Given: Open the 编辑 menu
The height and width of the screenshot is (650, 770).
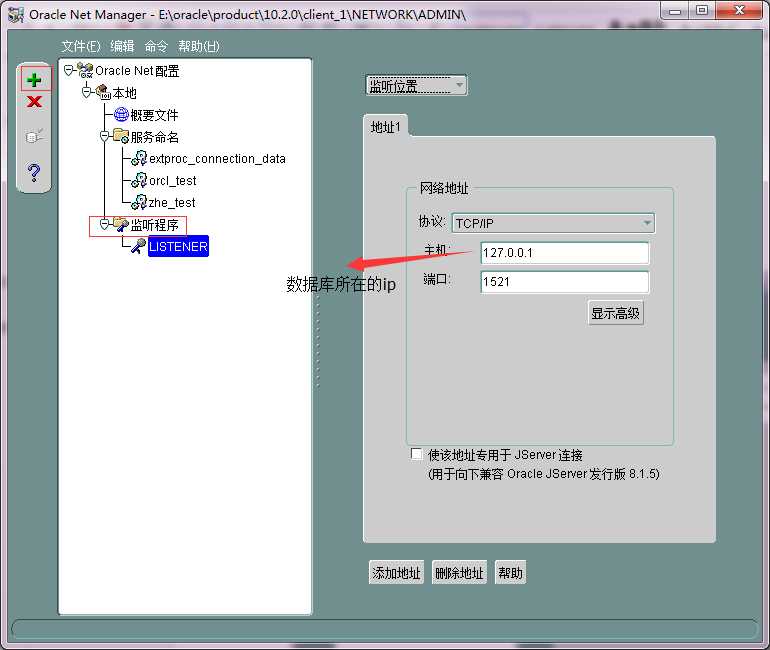Looking at the screenshot, I should click(x=122, y=46).
